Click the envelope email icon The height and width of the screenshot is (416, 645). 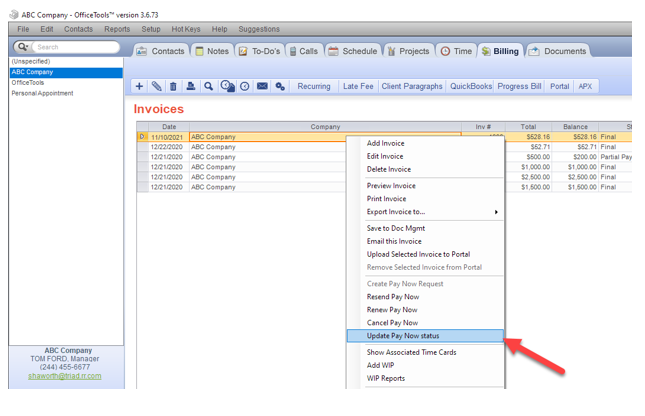pos(262,86)
